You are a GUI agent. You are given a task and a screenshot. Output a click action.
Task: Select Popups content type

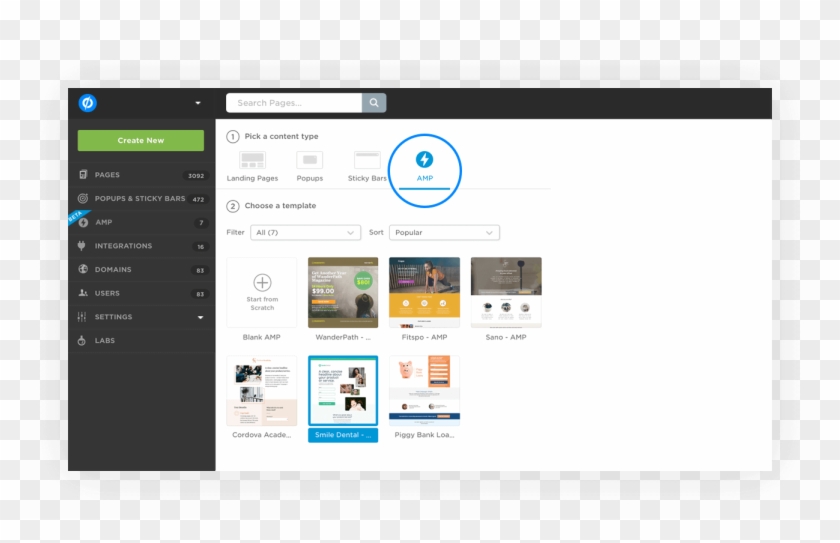pyautogui.click(x=310, y=167)
